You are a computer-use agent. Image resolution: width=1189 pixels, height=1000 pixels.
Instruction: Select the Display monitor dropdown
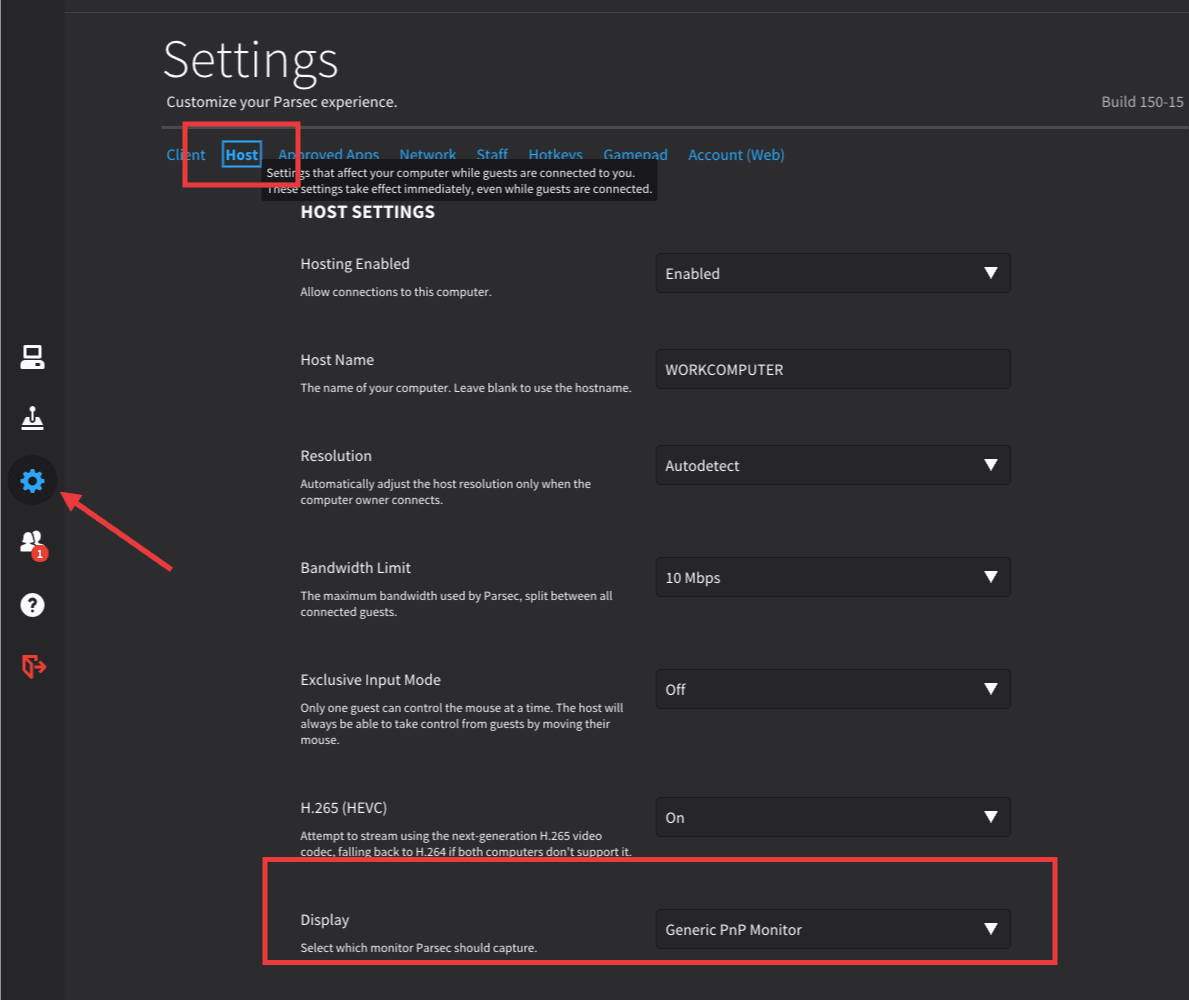[x=832, y=929]
